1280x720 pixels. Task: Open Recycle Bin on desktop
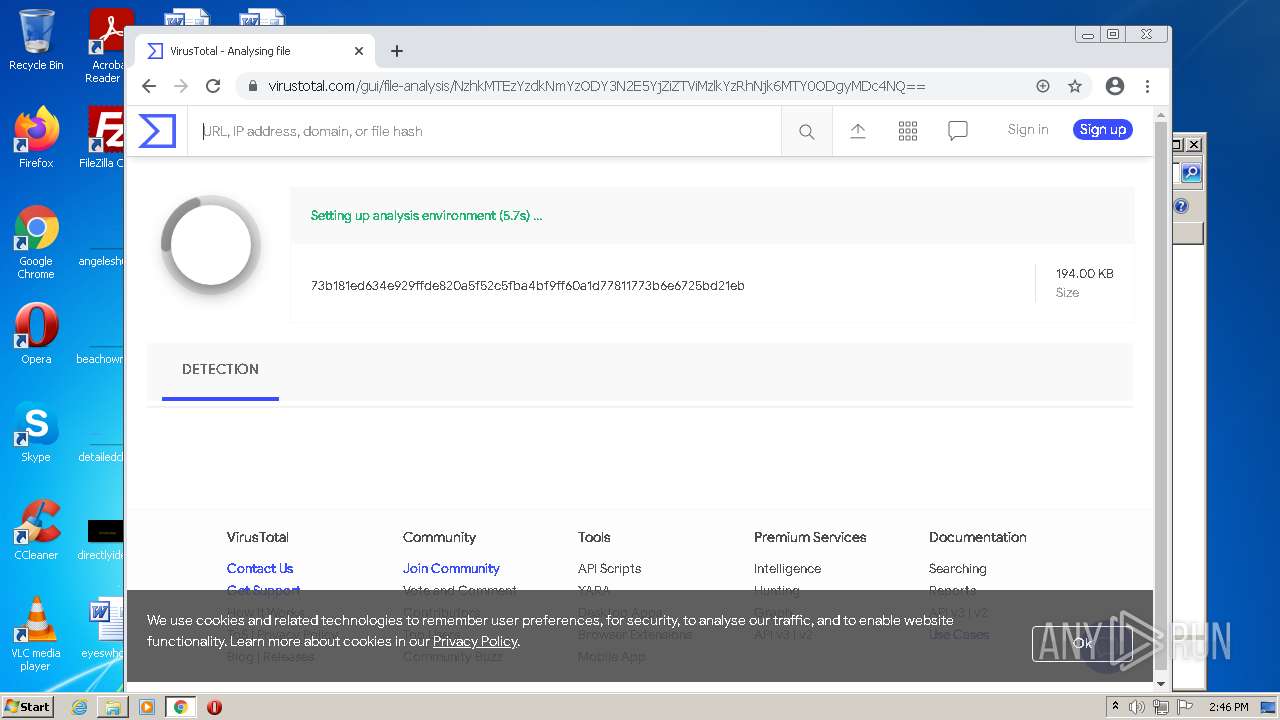tap(36, 40)
